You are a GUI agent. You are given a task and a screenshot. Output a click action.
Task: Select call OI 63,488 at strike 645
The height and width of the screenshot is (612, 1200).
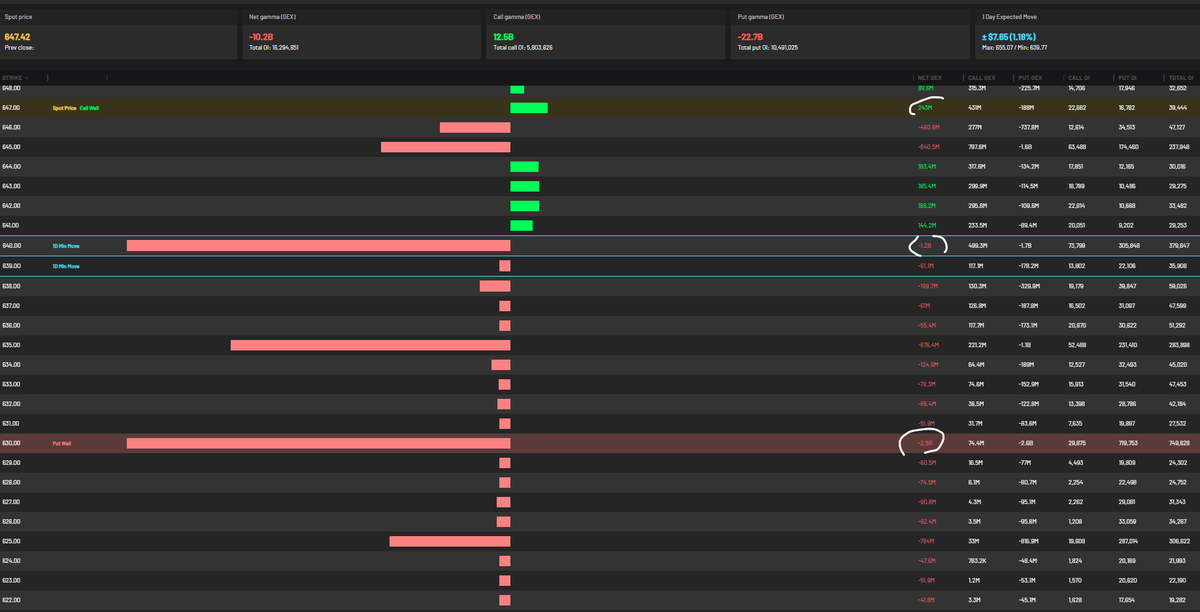coord(1077,147)
